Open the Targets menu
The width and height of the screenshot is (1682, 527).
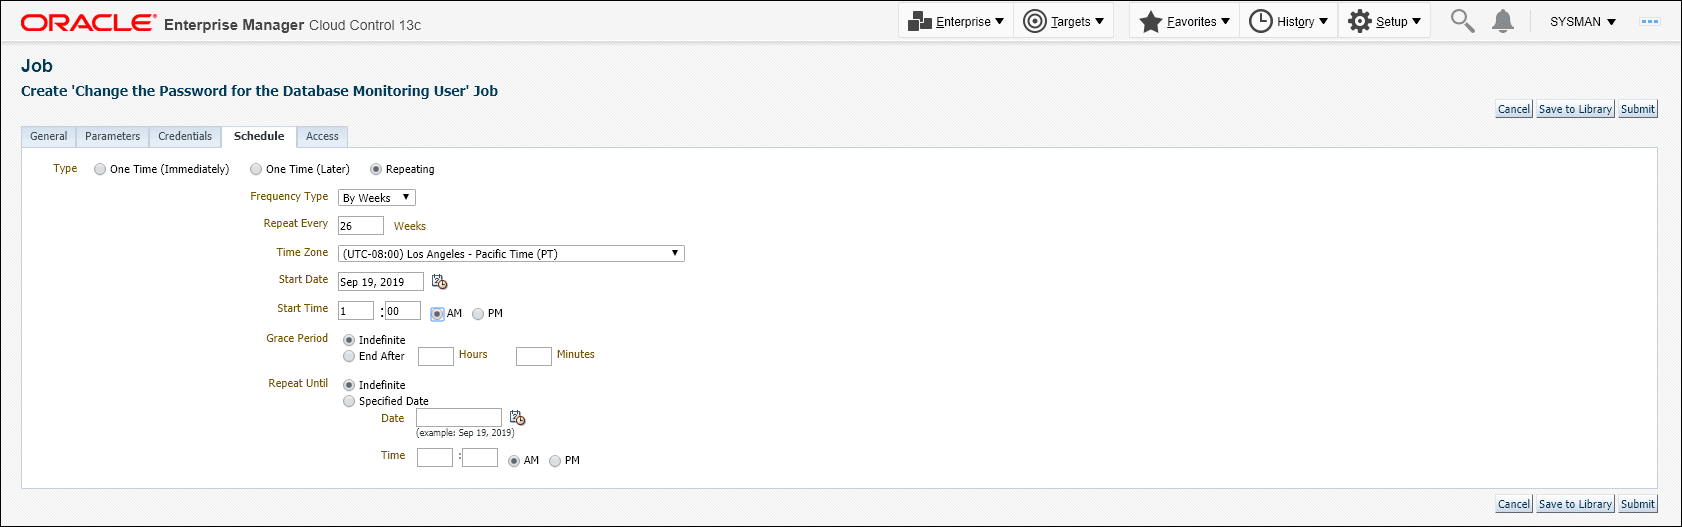1064,21
